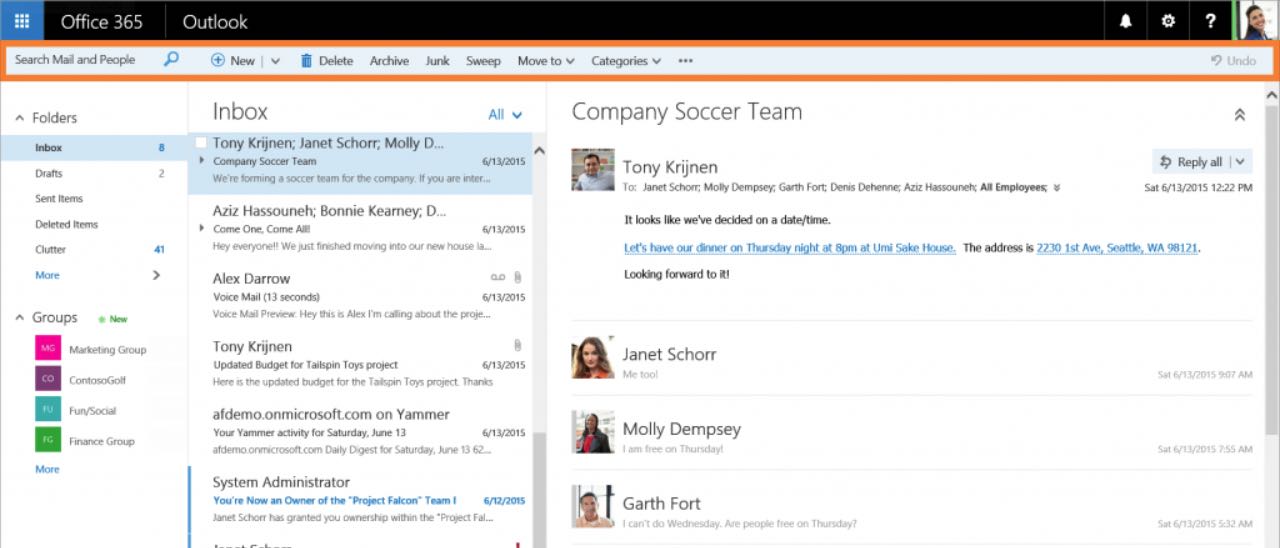Click the dinner Thursday night link
The width and height of the screenshot is (1280, 548).
pos(790,248)
